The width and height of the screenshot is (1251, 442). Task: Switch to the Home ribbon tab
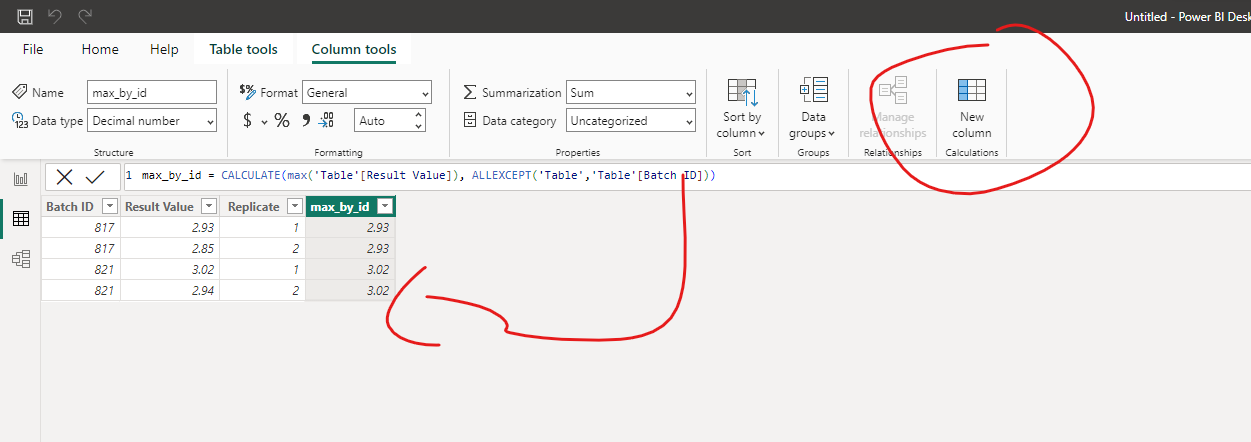click(100, 49)
